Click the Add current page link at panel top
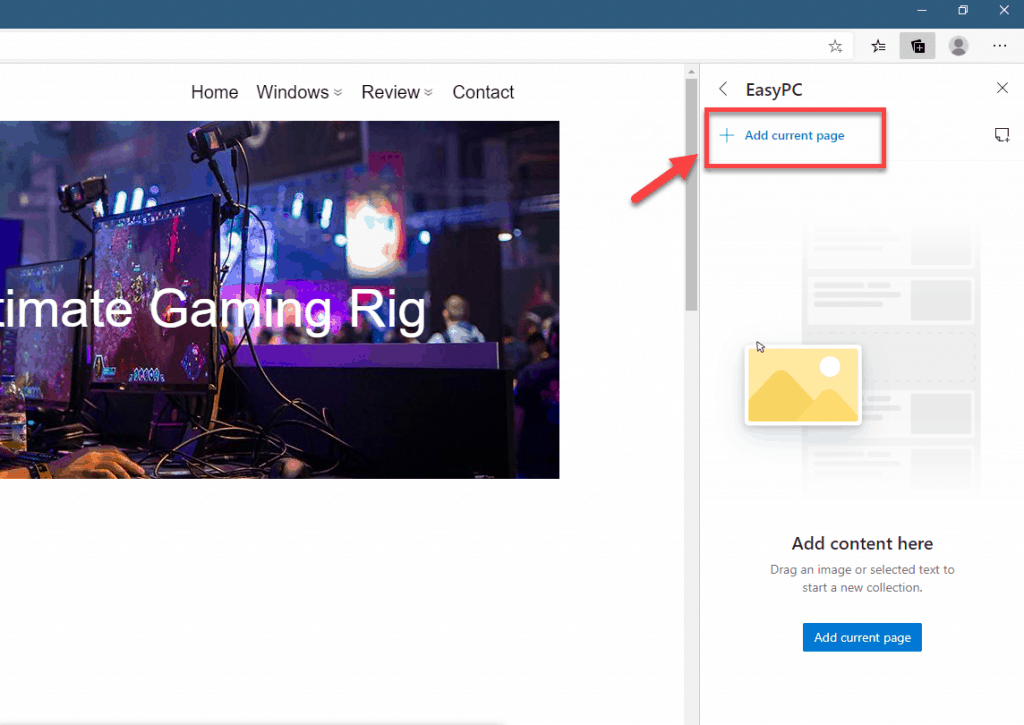1024x725 pixels. (795, 135)
